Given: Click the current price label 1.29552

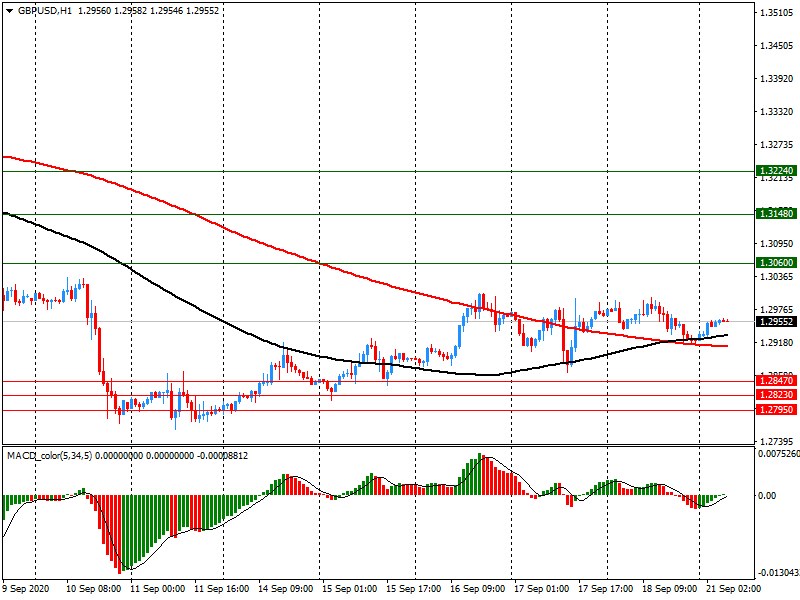Looking at the screenshot, I should point(776,322).
